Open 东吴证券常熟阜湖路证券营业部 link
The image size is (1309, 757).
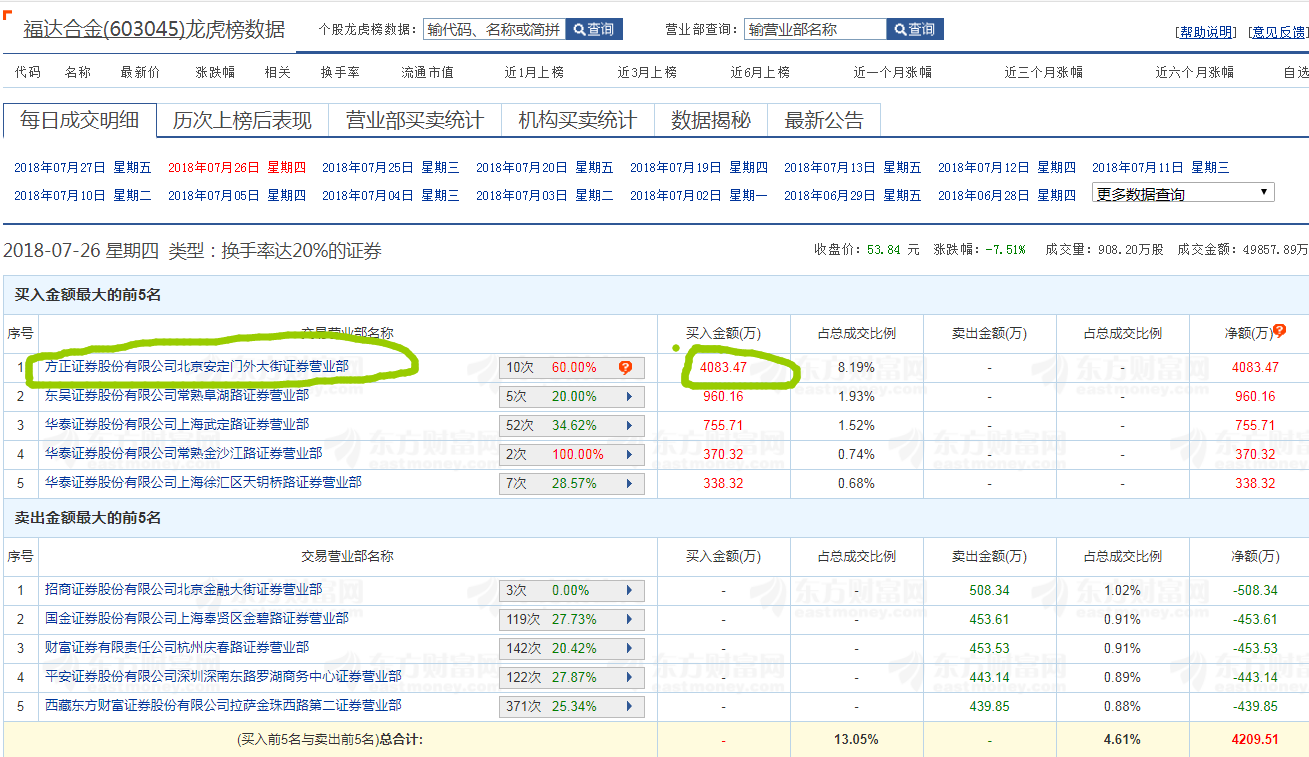point(177,396)
